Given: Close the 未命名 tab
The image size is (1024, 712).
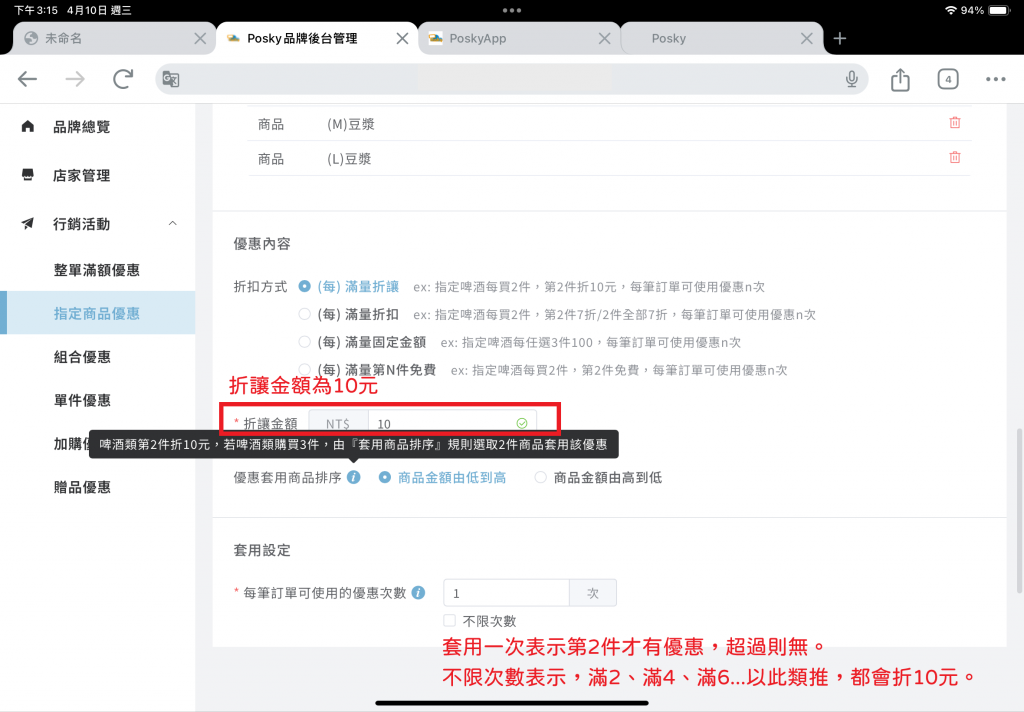Looking at the screenshot, I should click(x=200, y=39).
